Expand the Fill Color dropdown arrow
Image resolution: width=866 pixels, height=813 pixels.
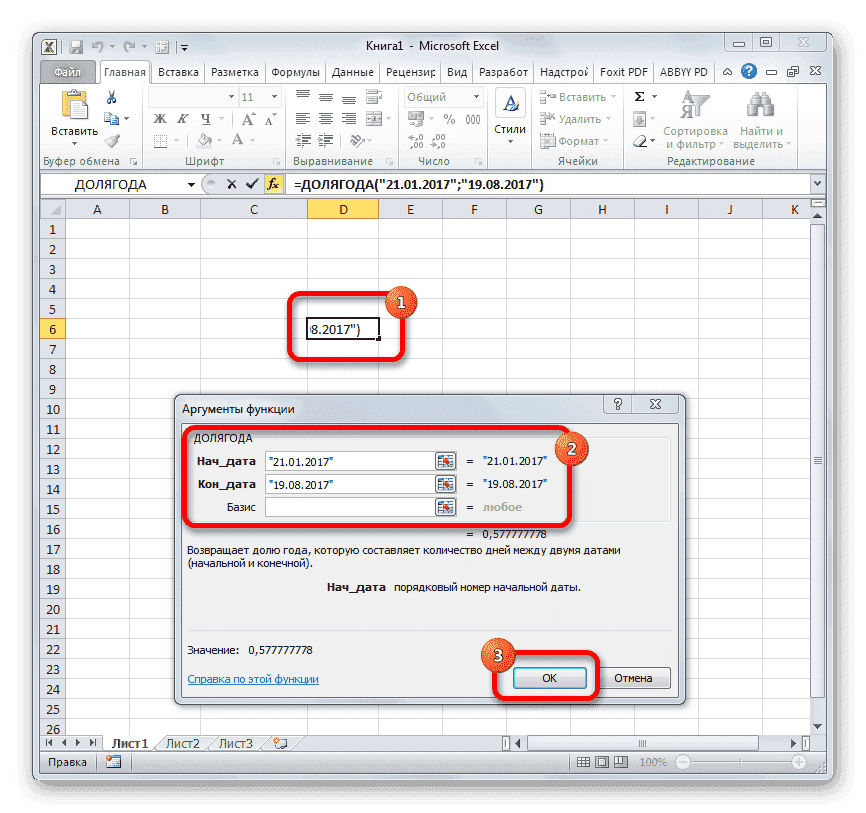(x=221, y=139)
